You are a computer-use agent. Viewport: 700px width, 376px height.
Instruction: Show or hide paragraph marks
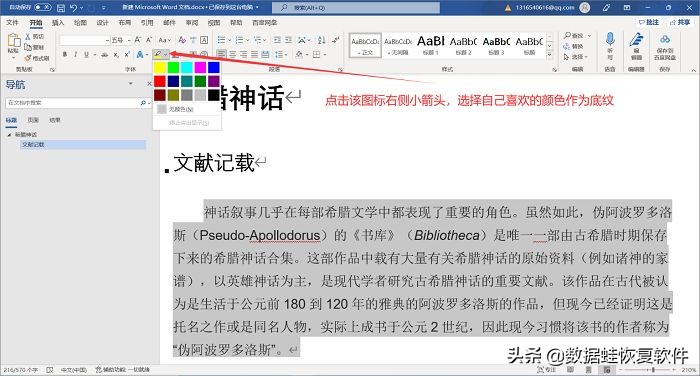tap(336, 40)
